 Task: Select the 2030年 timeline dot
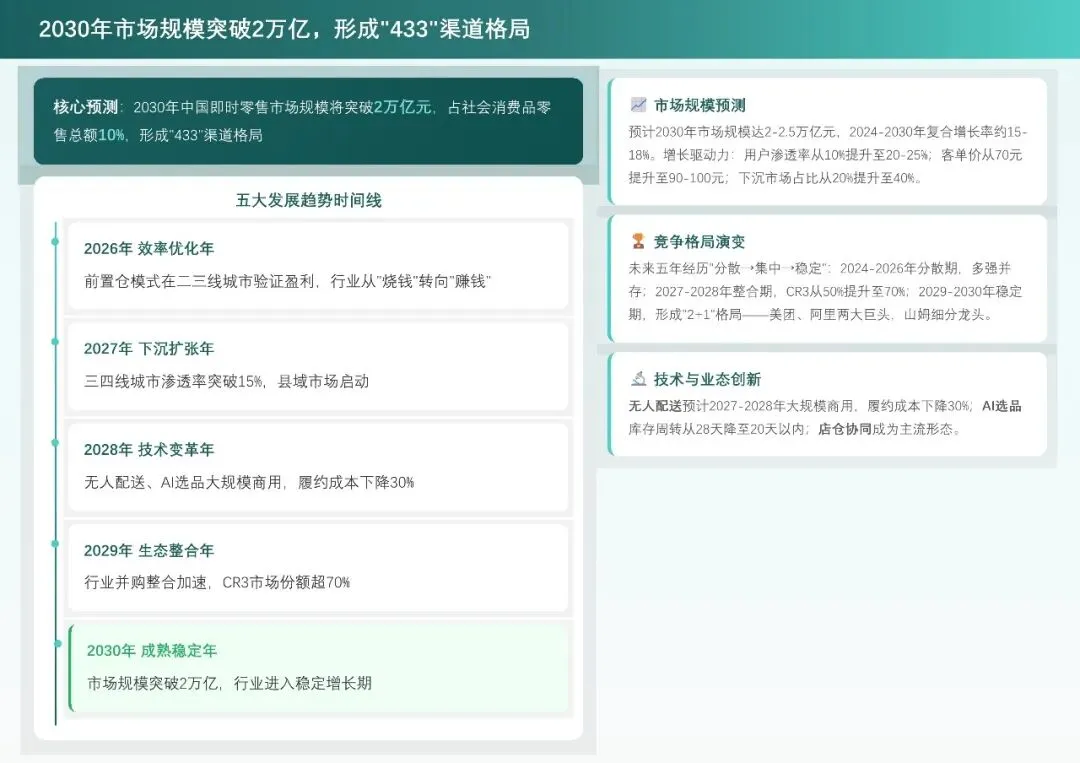(58, 644)
